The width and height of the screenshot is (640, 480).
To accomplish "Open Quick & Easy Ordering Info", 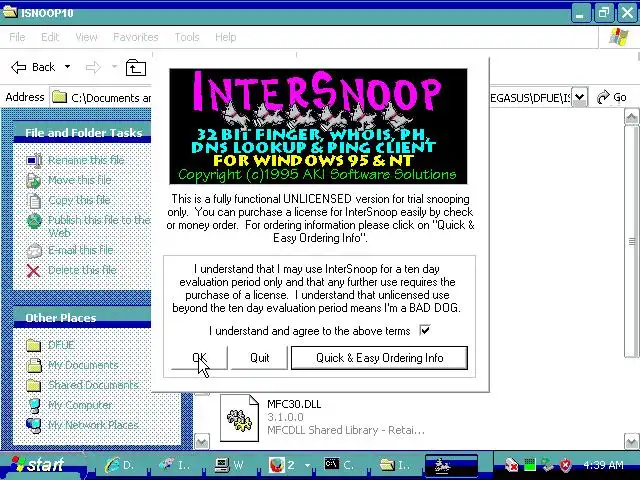I will tap(379, 358).
